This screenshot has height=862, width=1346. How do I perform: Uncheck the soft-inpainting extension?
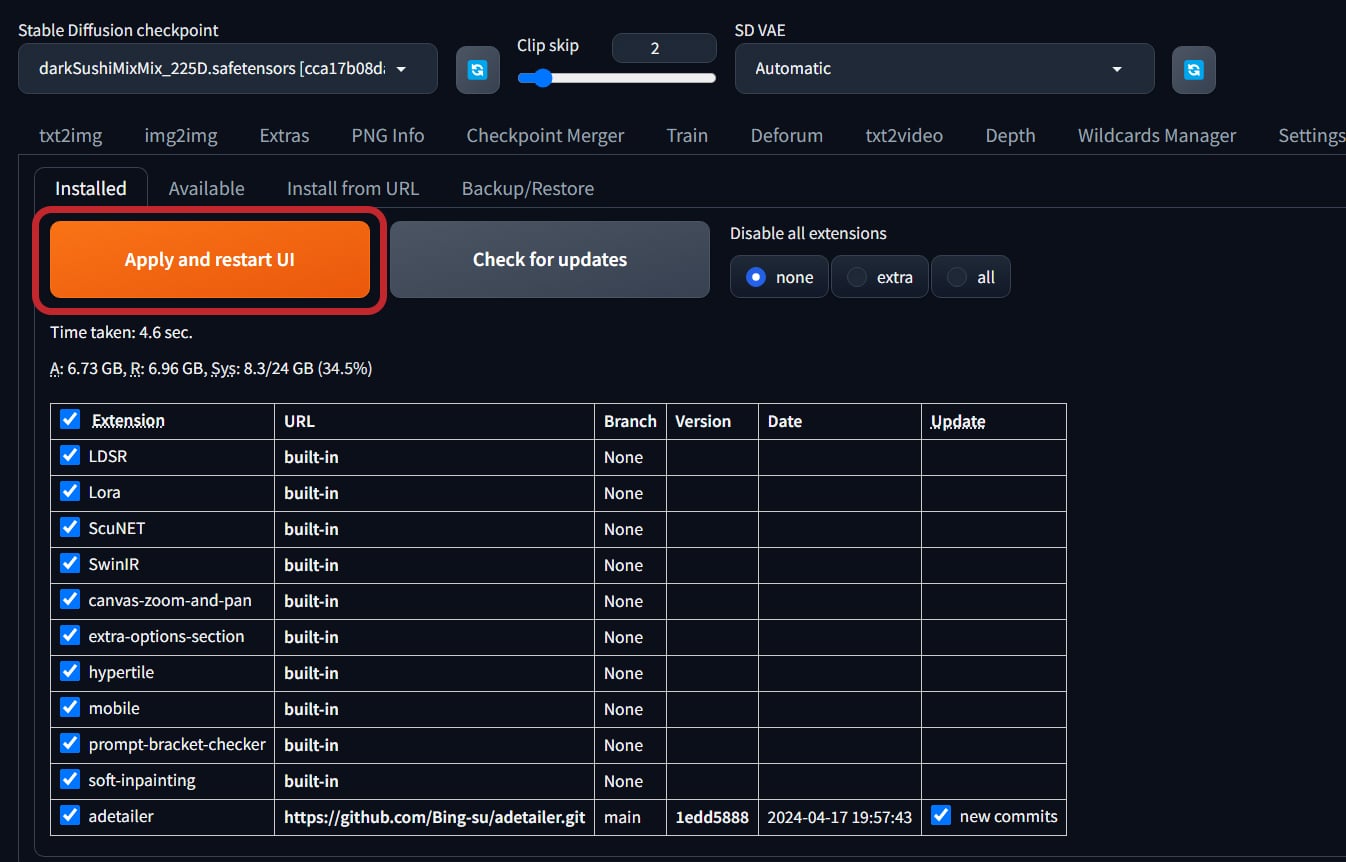click(70, 779)
